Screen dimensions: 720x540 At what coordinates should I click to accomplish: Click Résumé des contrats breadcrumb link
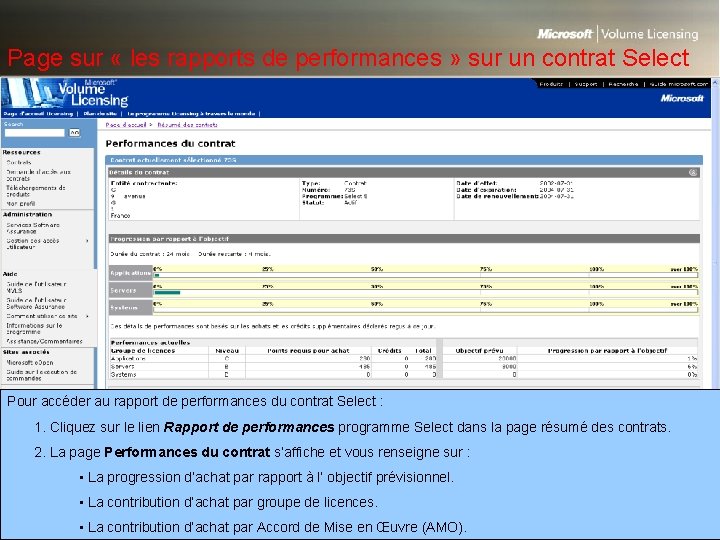187,125
